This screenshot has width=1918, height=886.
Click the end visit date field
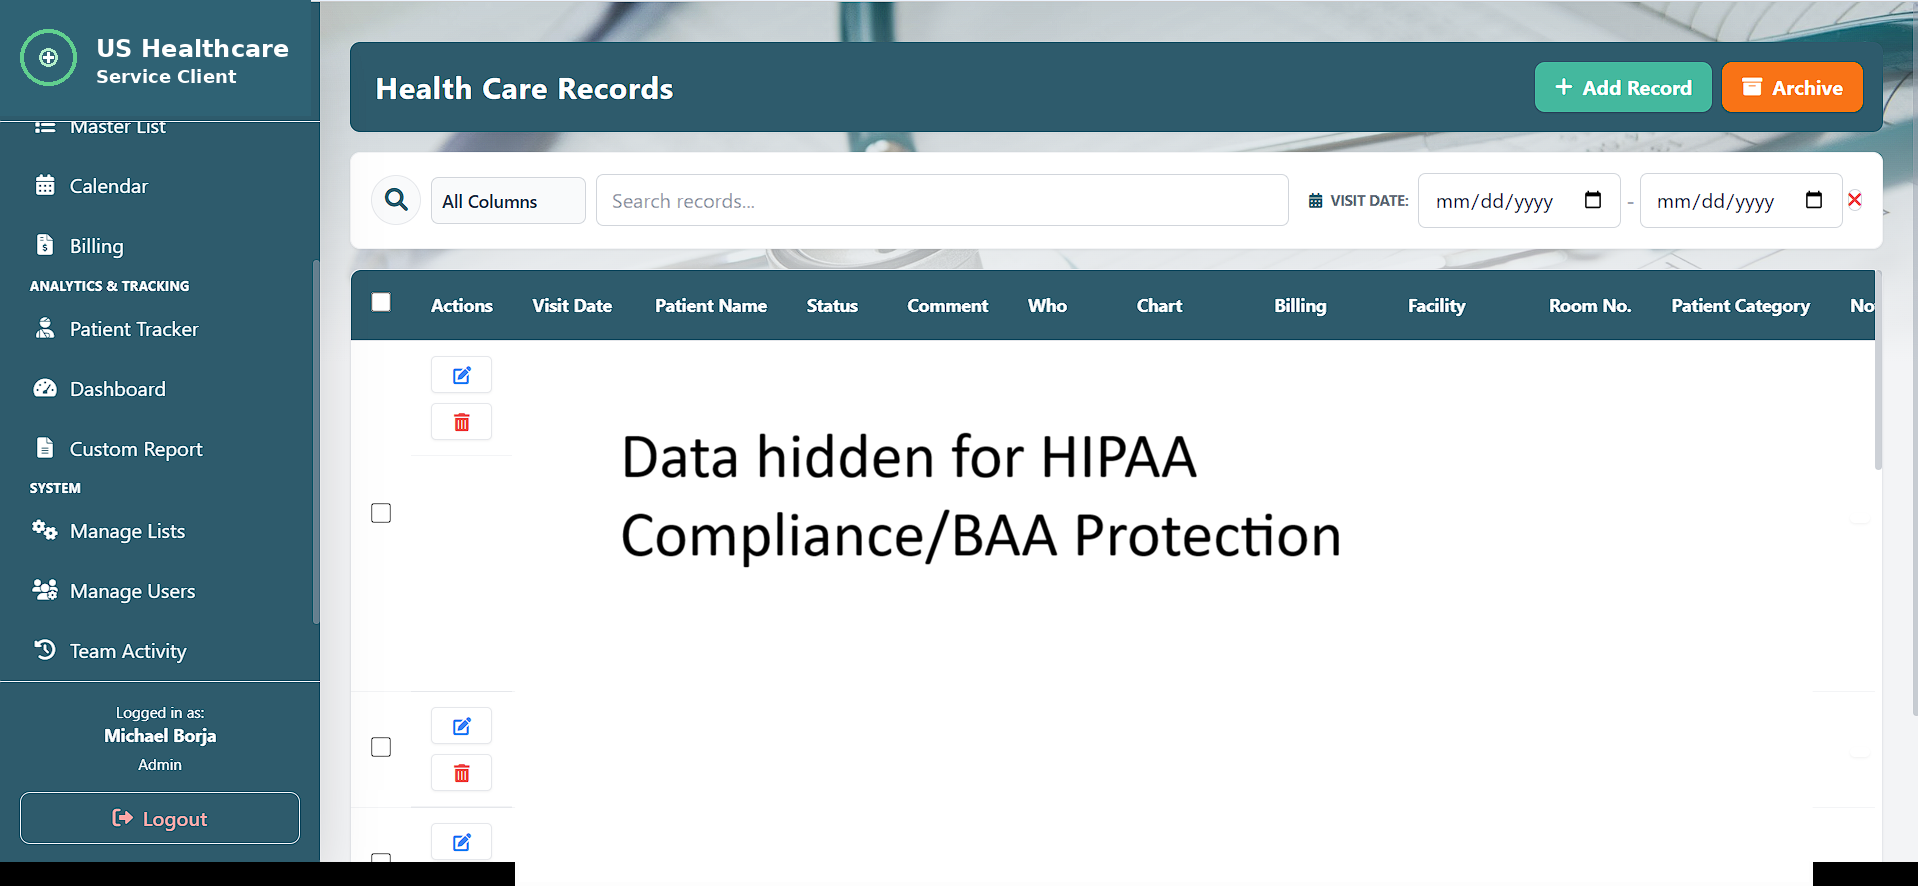[x=1740, y=200]
